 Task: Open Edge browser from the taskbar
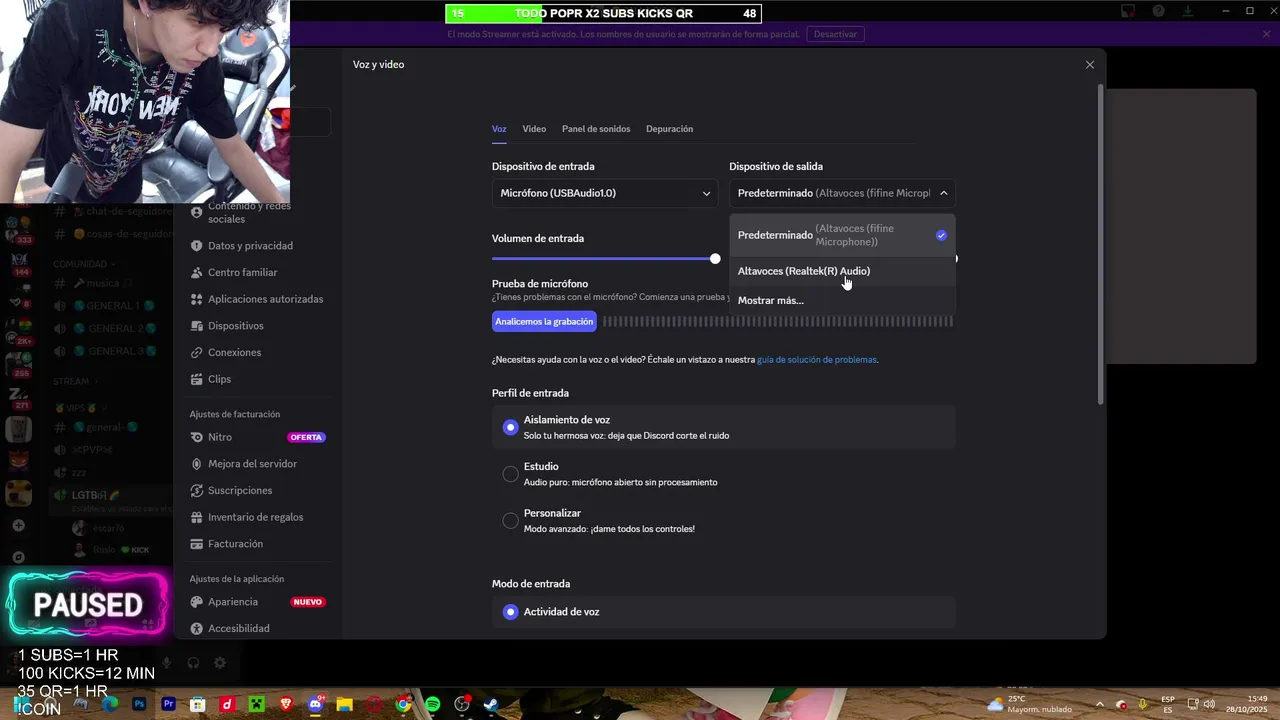[110, 704]
